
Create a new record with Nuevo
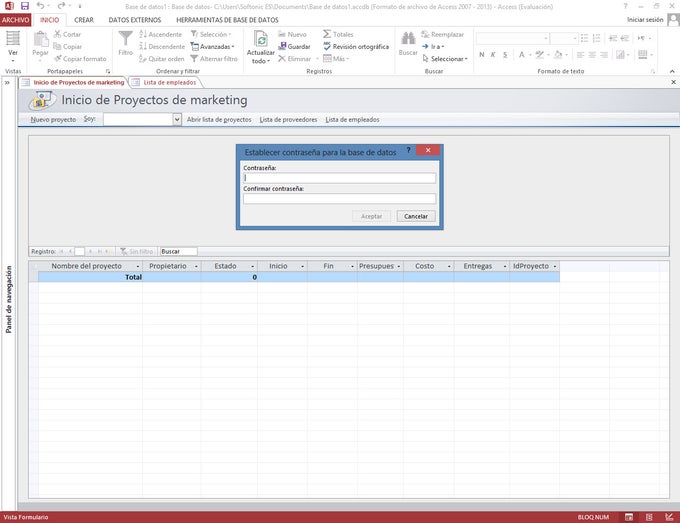click(x=292, y=34)
